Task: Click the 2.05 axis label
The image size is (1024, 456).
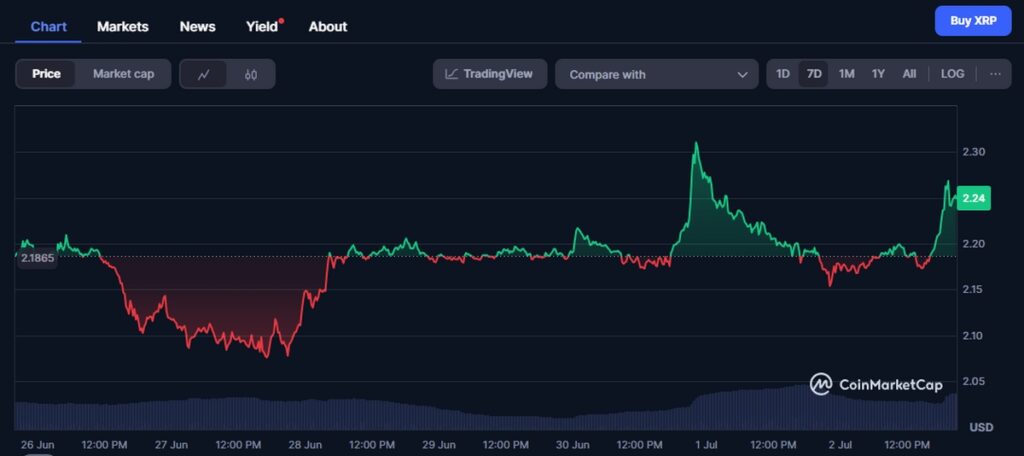Action: tap(973, 382)
